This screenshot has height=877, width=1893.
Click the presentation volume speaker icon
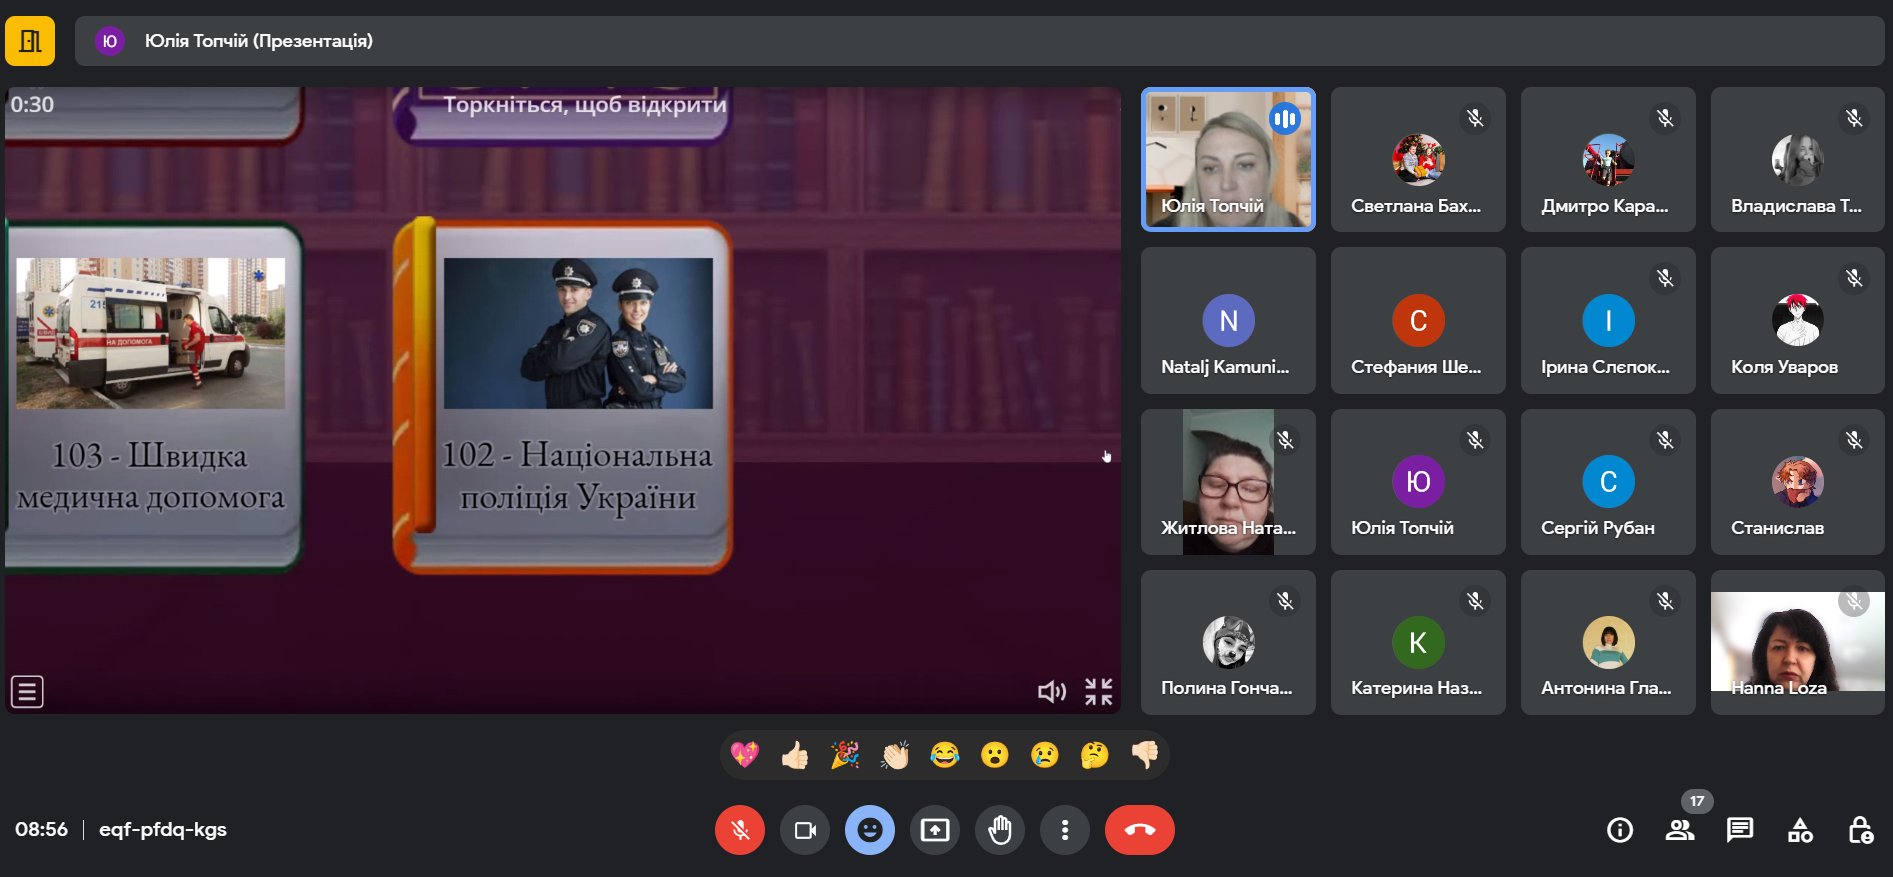(1051, 691)
